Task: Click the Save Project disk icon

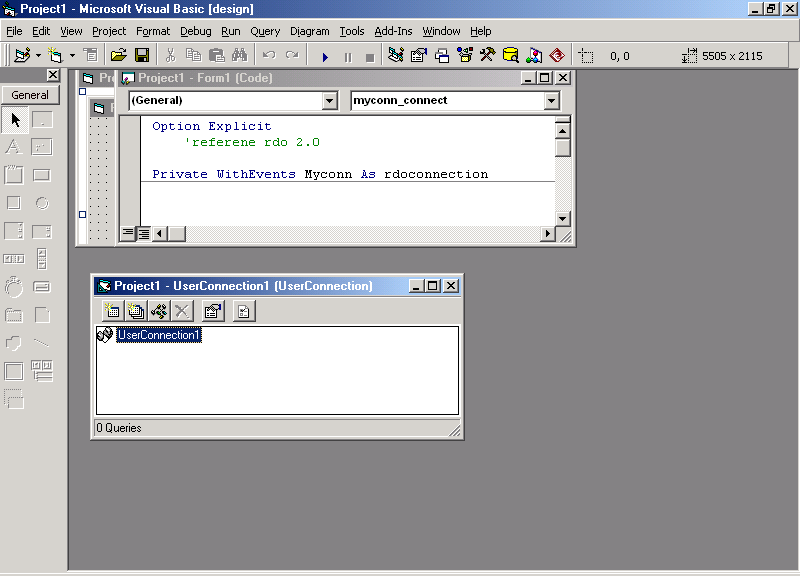Action: click(142, 56)
